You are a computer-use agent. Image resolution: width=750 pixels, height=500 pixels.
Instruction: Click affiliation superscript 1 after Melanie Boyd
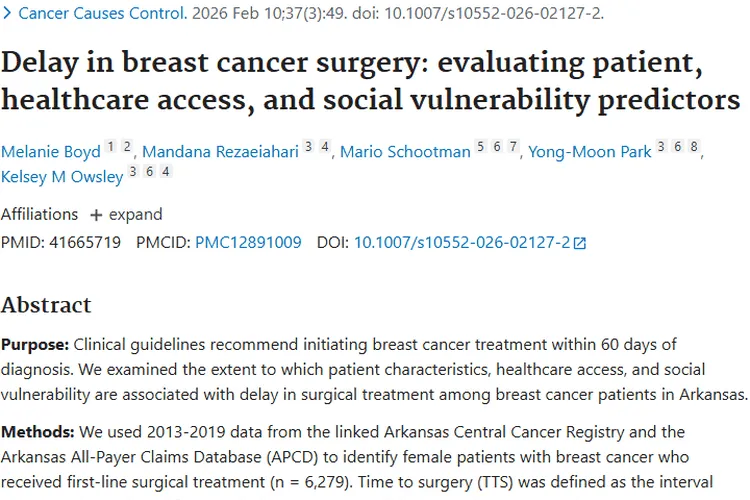click(112, 147)
